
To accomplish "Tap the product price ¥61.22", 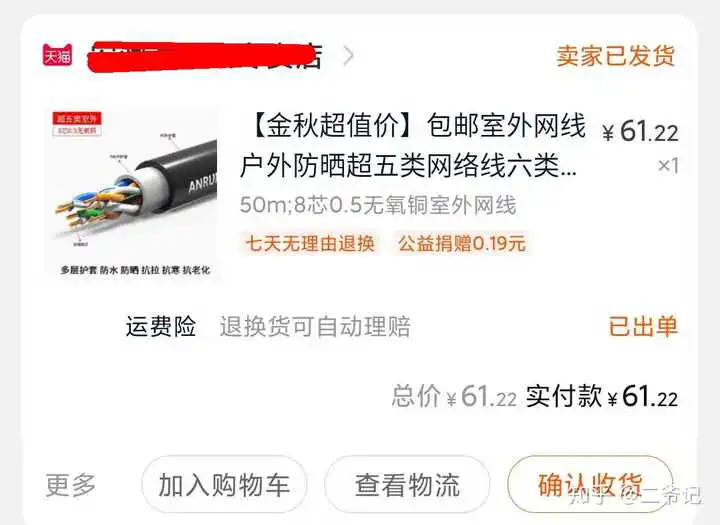I will (x=640, y=131).
